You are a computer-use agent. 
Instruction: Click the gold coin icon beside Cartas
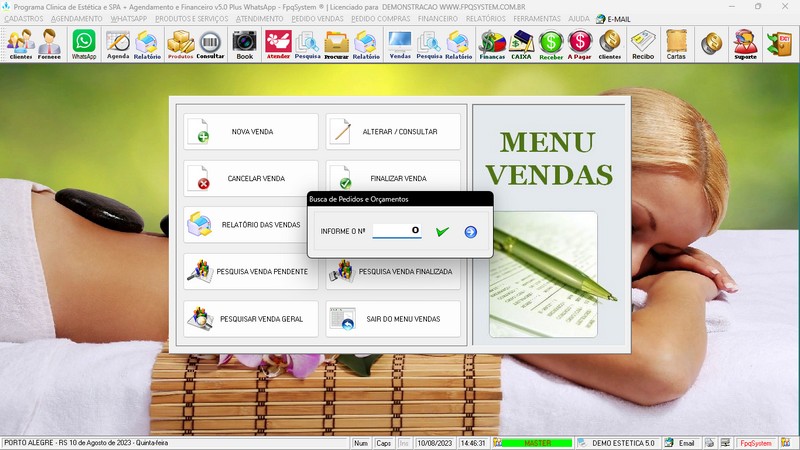pyautogui.click(x=711, y=44)
